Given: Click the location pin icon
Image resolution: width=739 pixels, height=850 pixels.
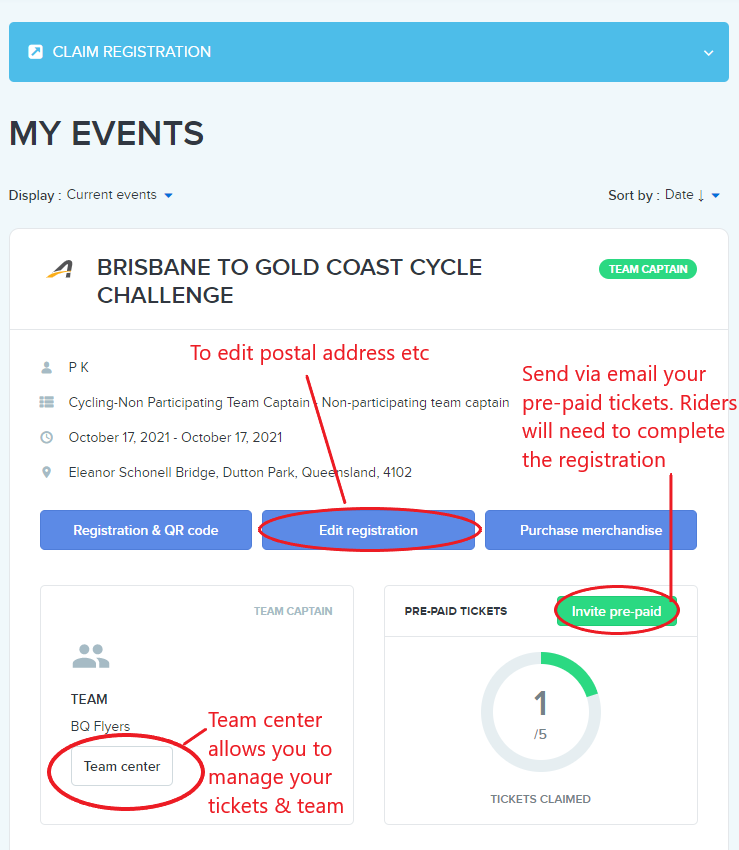Looking at the screenshot, I should (x=47, y=472).
